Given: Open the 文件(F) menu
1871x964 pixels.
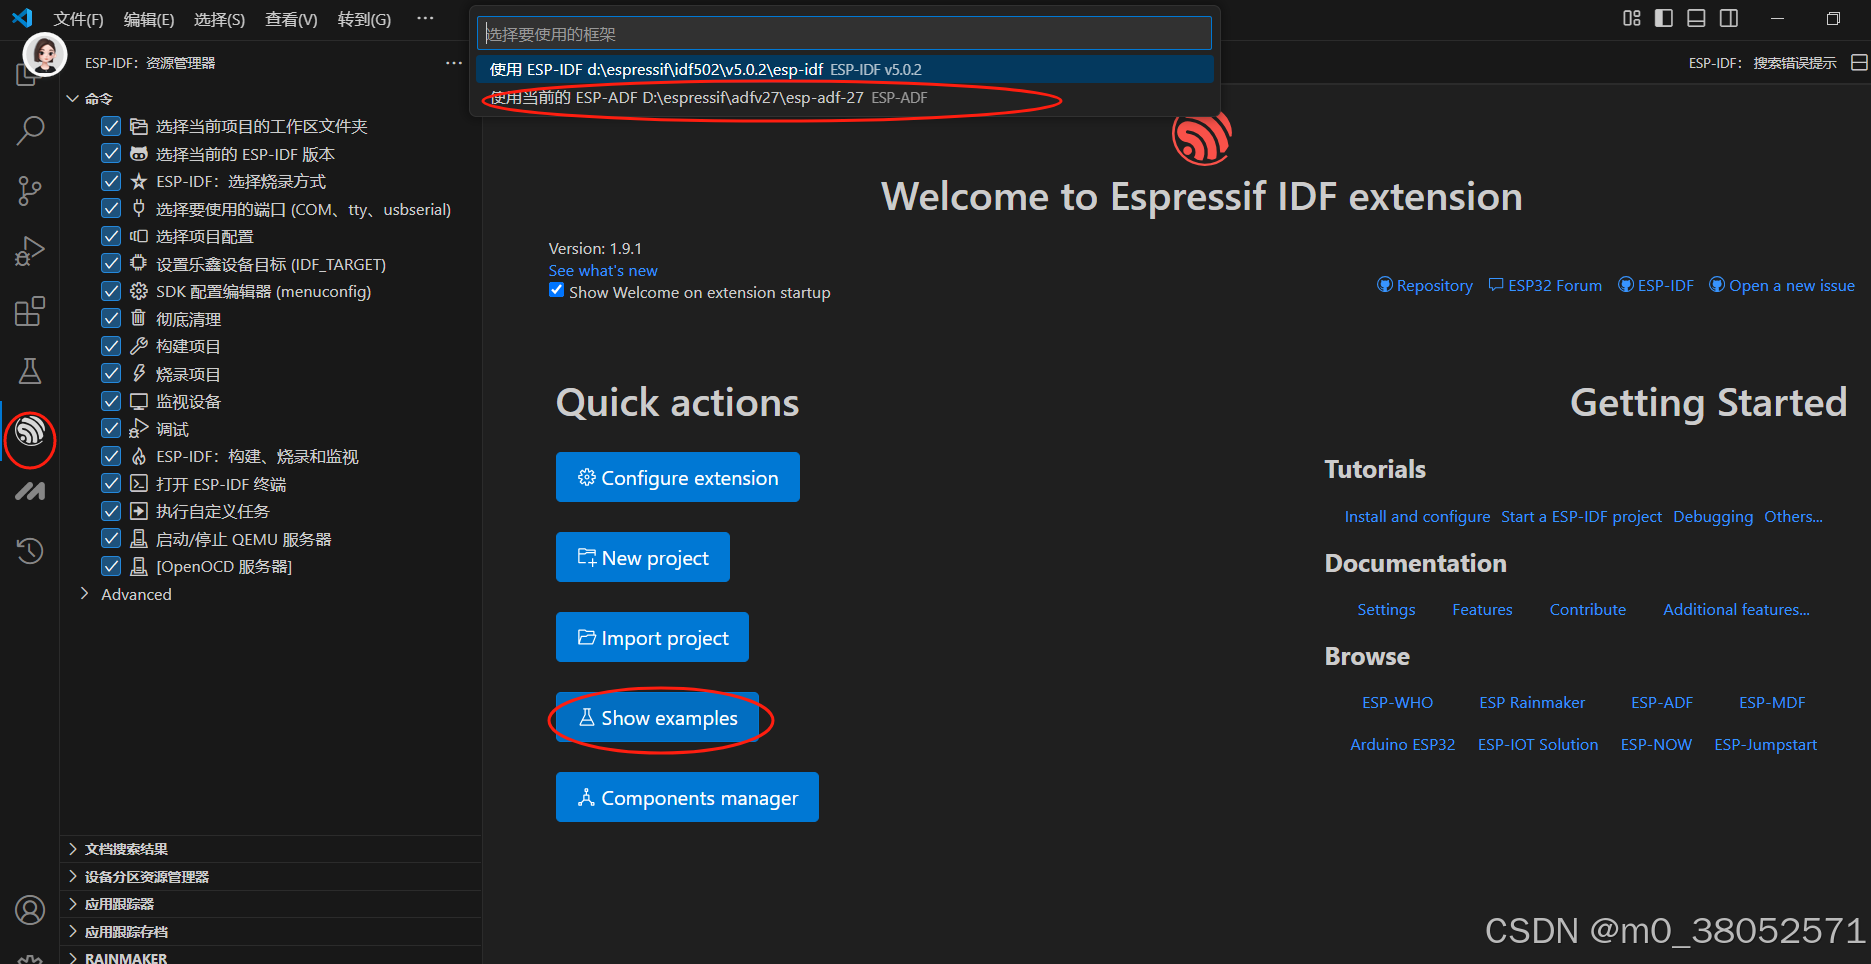Looking at the screenshot, I should coord(77,18).
